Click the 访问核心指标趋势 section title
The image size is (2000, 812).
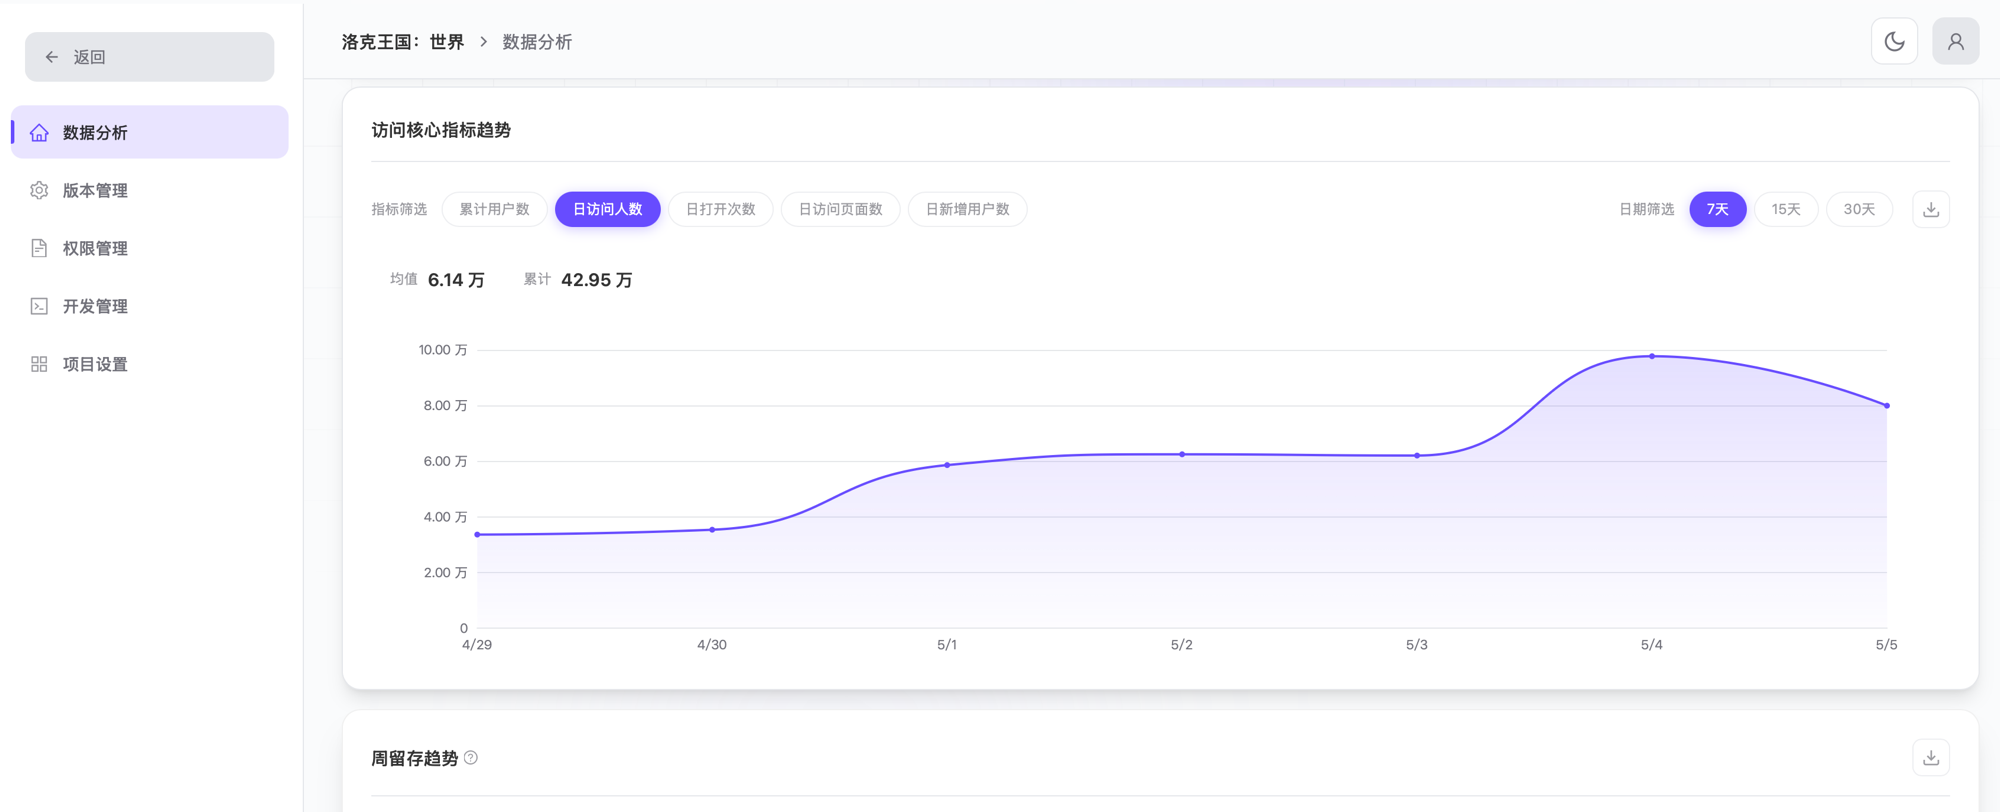(x=441, y=130)
